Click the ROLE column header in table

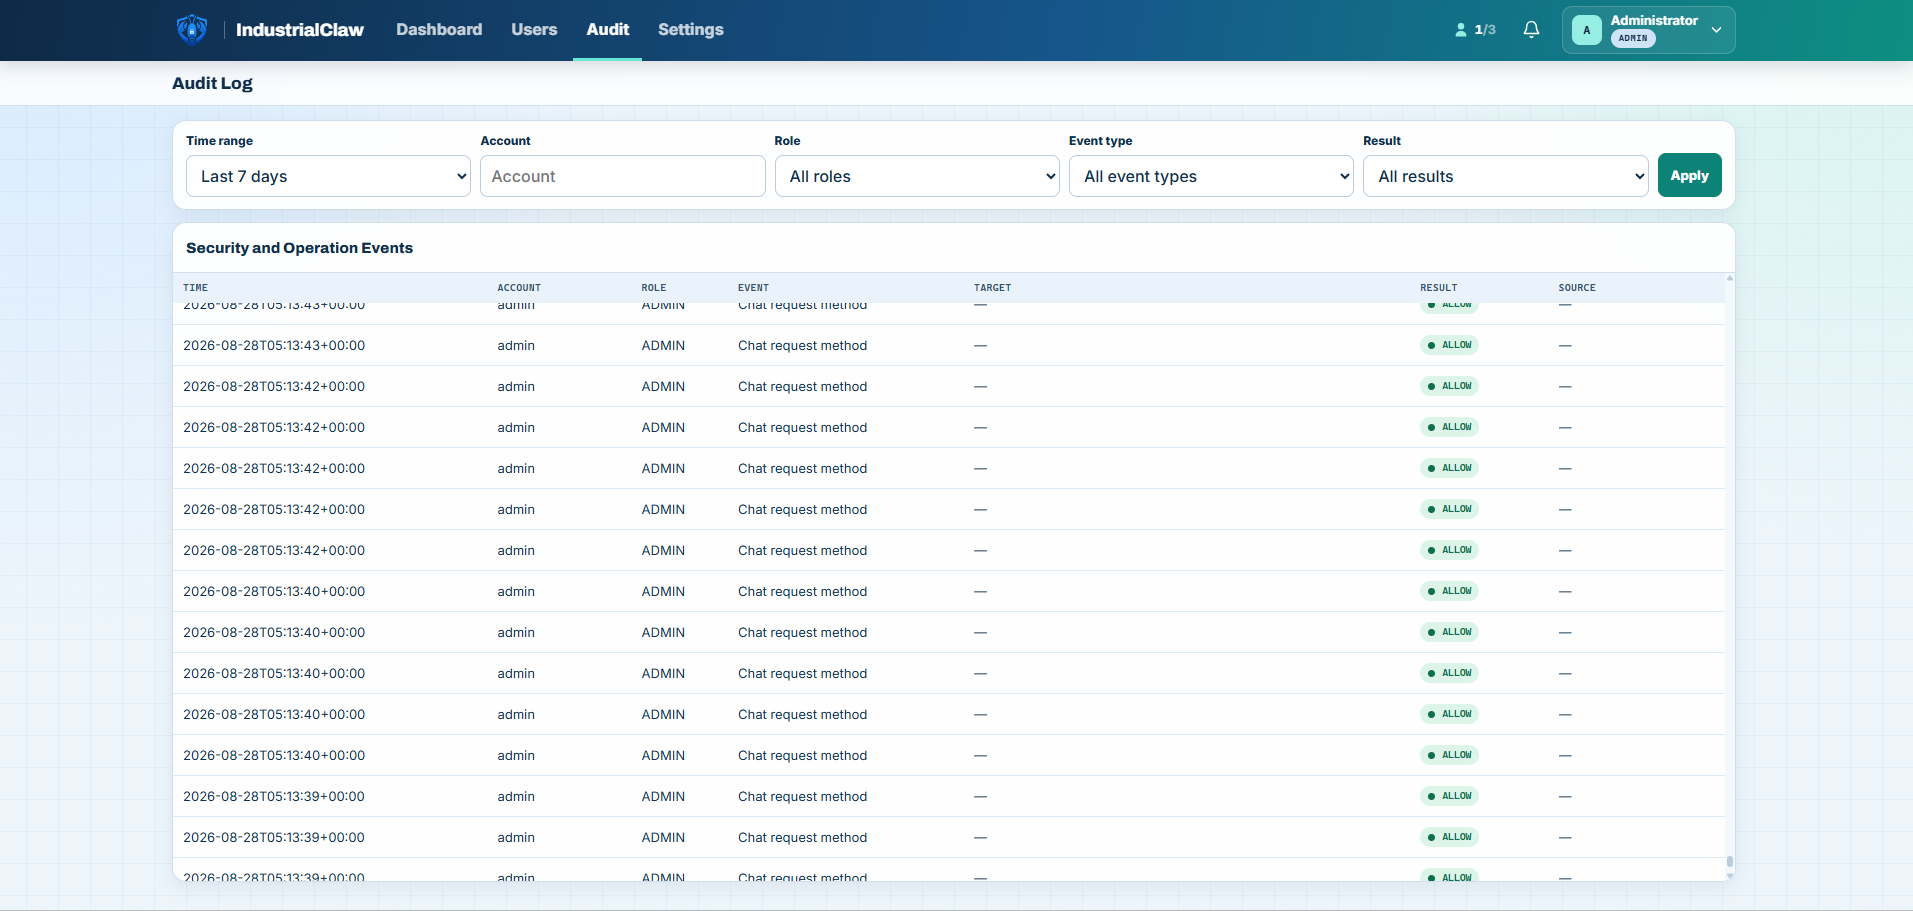654,288
